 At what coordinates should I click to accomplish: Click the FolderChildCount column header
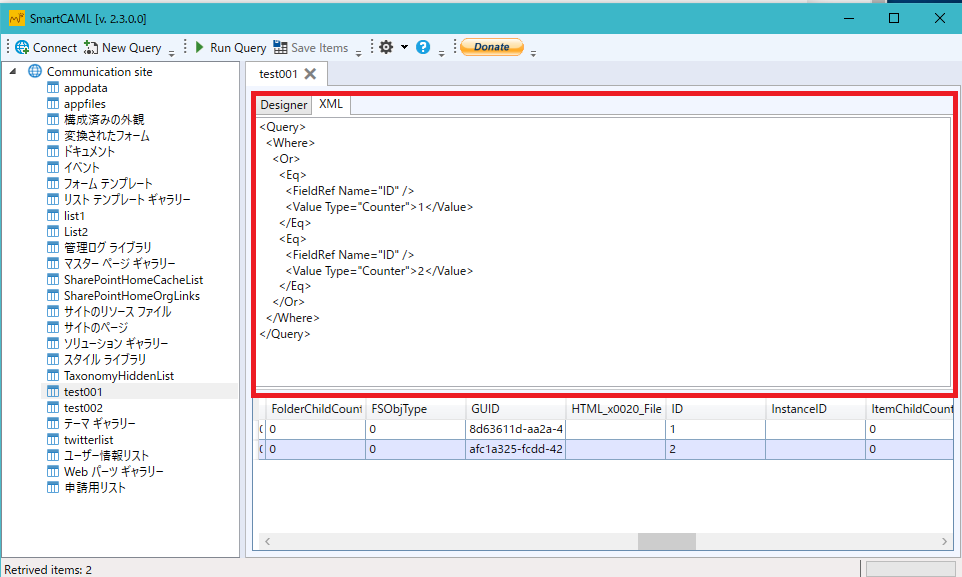[x=315, y=409]
